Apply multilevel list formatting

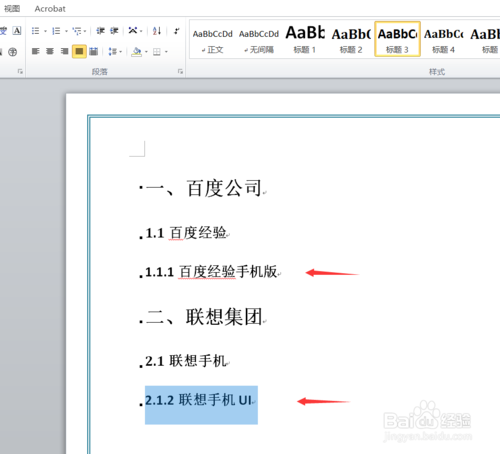click(77, 31)
